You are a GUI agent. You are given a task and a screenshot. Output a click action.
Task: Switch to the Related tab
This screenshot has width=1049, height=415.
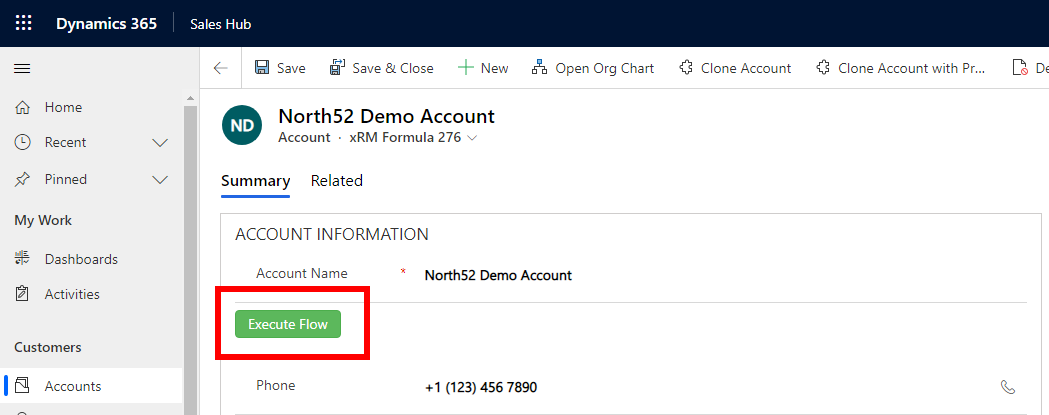(x=337, y=181)
